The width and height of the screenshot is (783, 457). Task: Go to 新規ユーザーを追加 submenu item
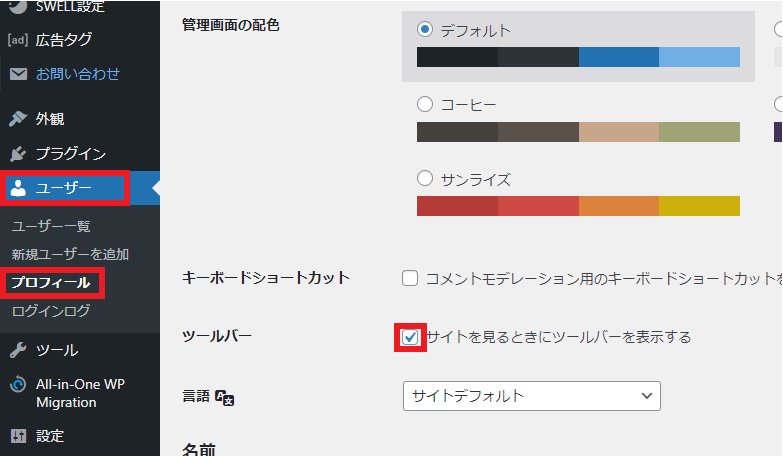tap(70, 254)
